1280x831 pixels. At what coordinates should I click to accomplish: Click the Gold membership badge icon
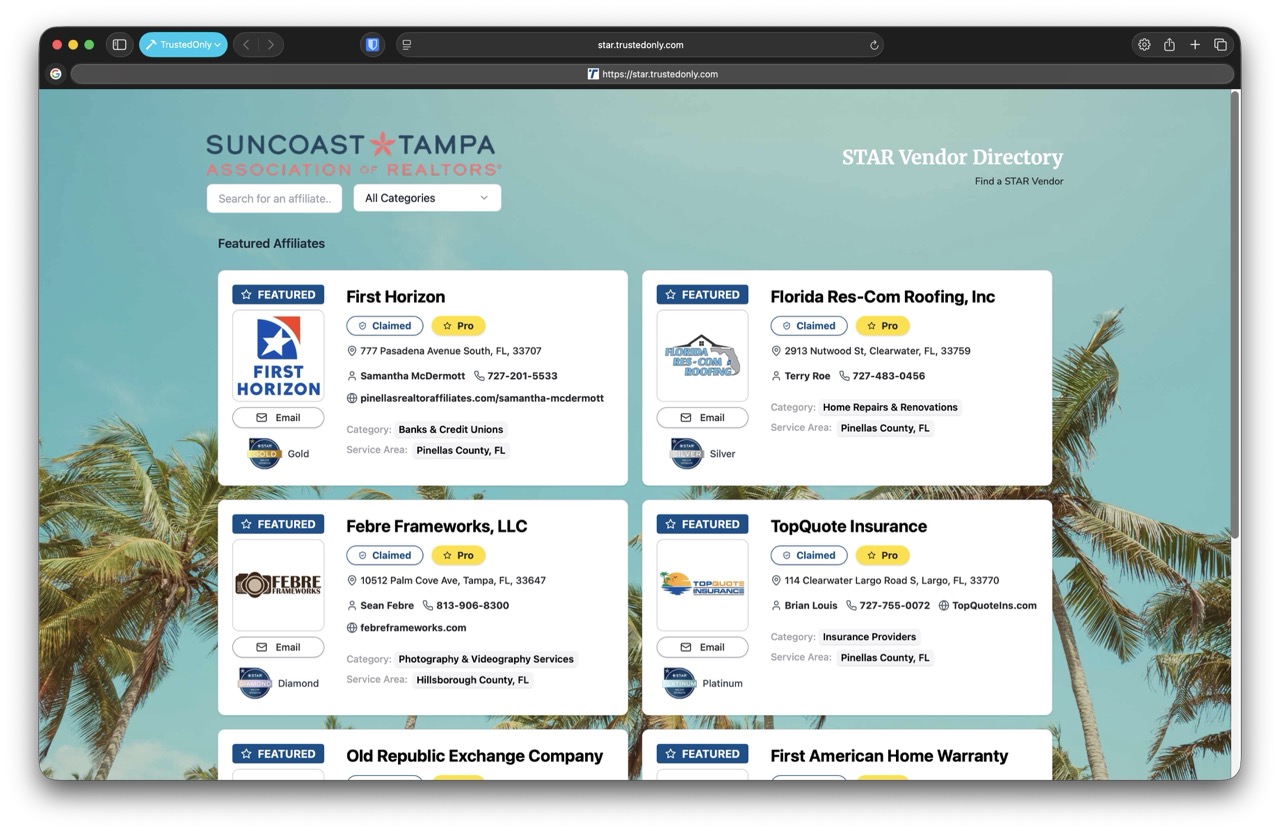coord(264,453)
